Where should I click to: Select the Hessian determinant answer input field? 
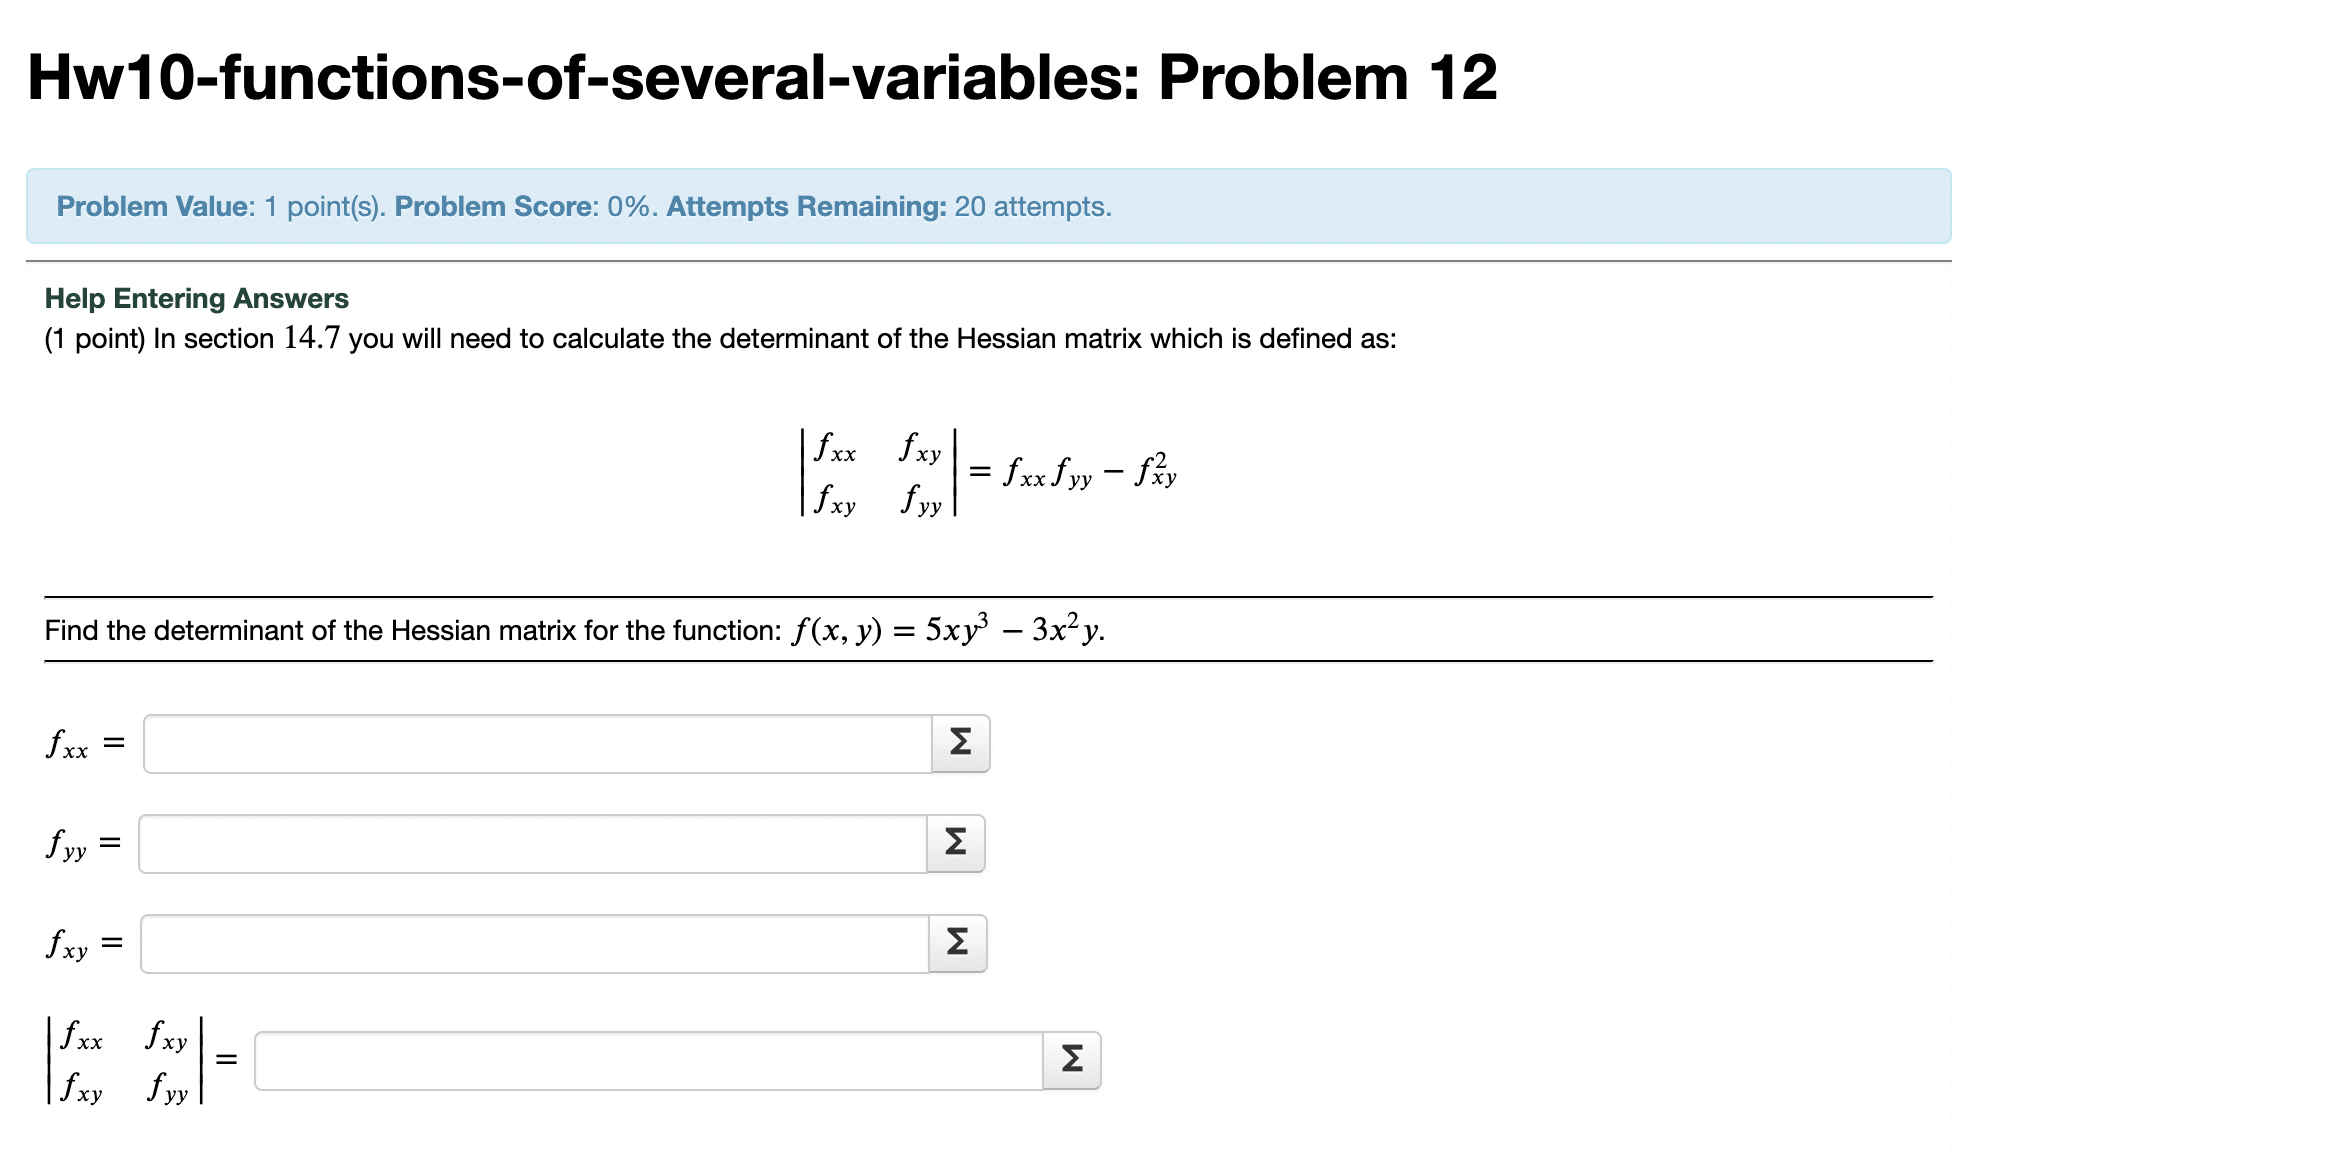pyautogui.click(x=650, y=1060)
